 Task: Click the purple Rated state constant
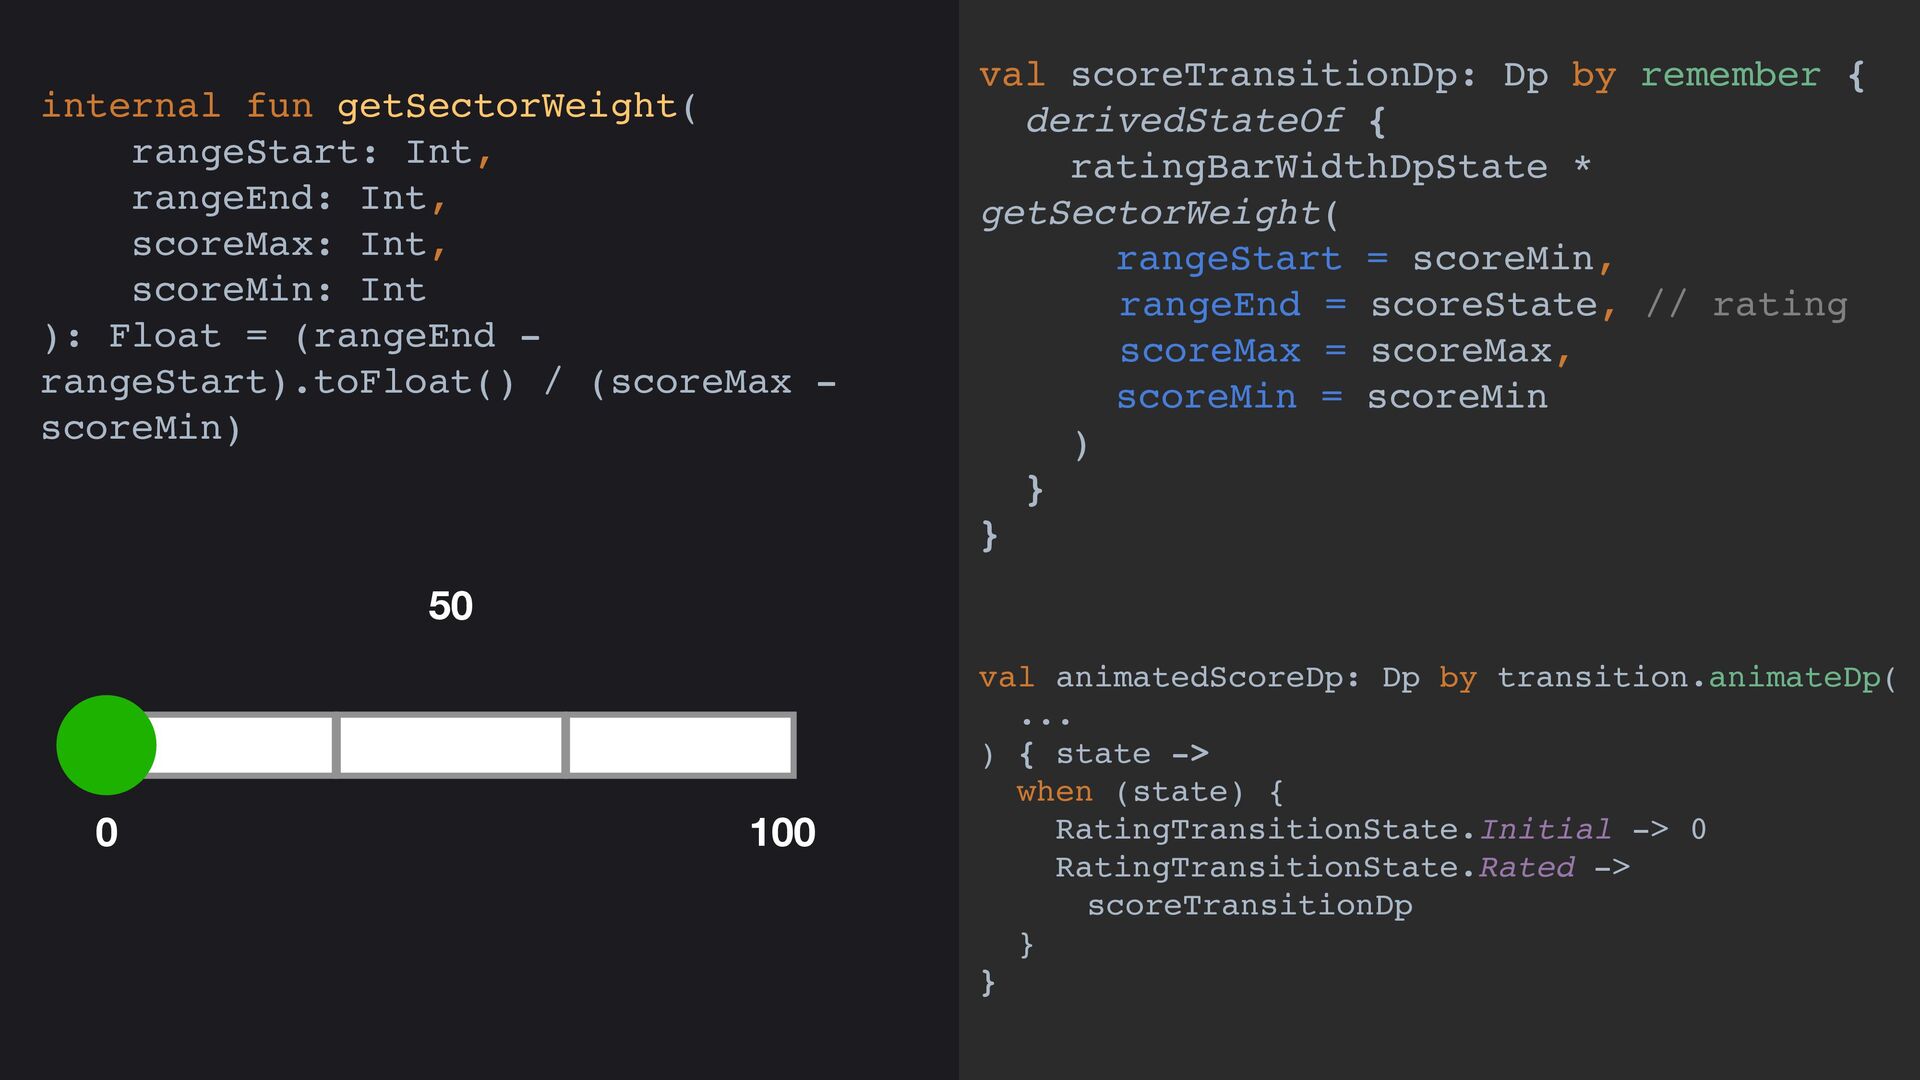point(1527,868)
